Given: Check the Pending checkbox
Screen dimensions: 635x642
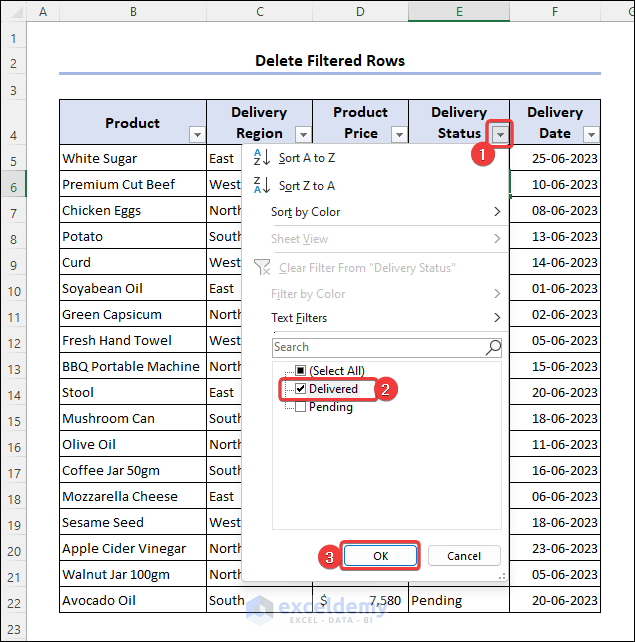Looking at the screenshot, I should pyautogui.click(x=300, y=406).
